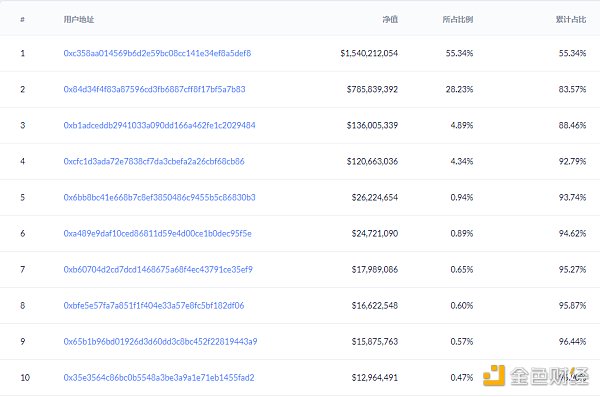
Task: Select the address beginning 0x6bb8bc41e668b7c8
Action: pyautogui.click(x=159, y=197)
